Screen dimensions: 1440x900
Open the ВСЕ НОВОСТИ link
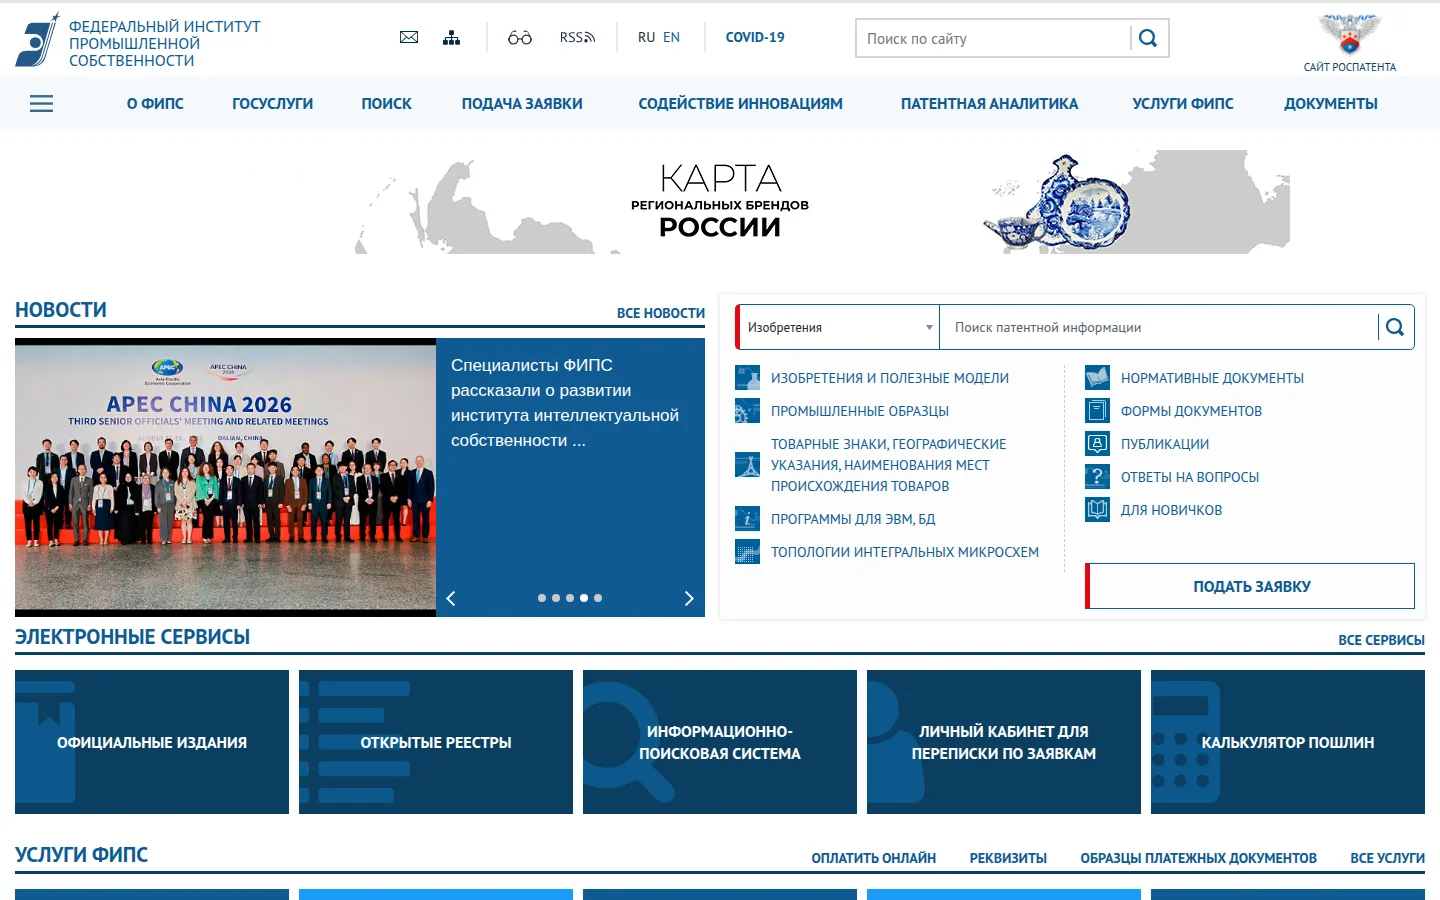tap(661, 313)
